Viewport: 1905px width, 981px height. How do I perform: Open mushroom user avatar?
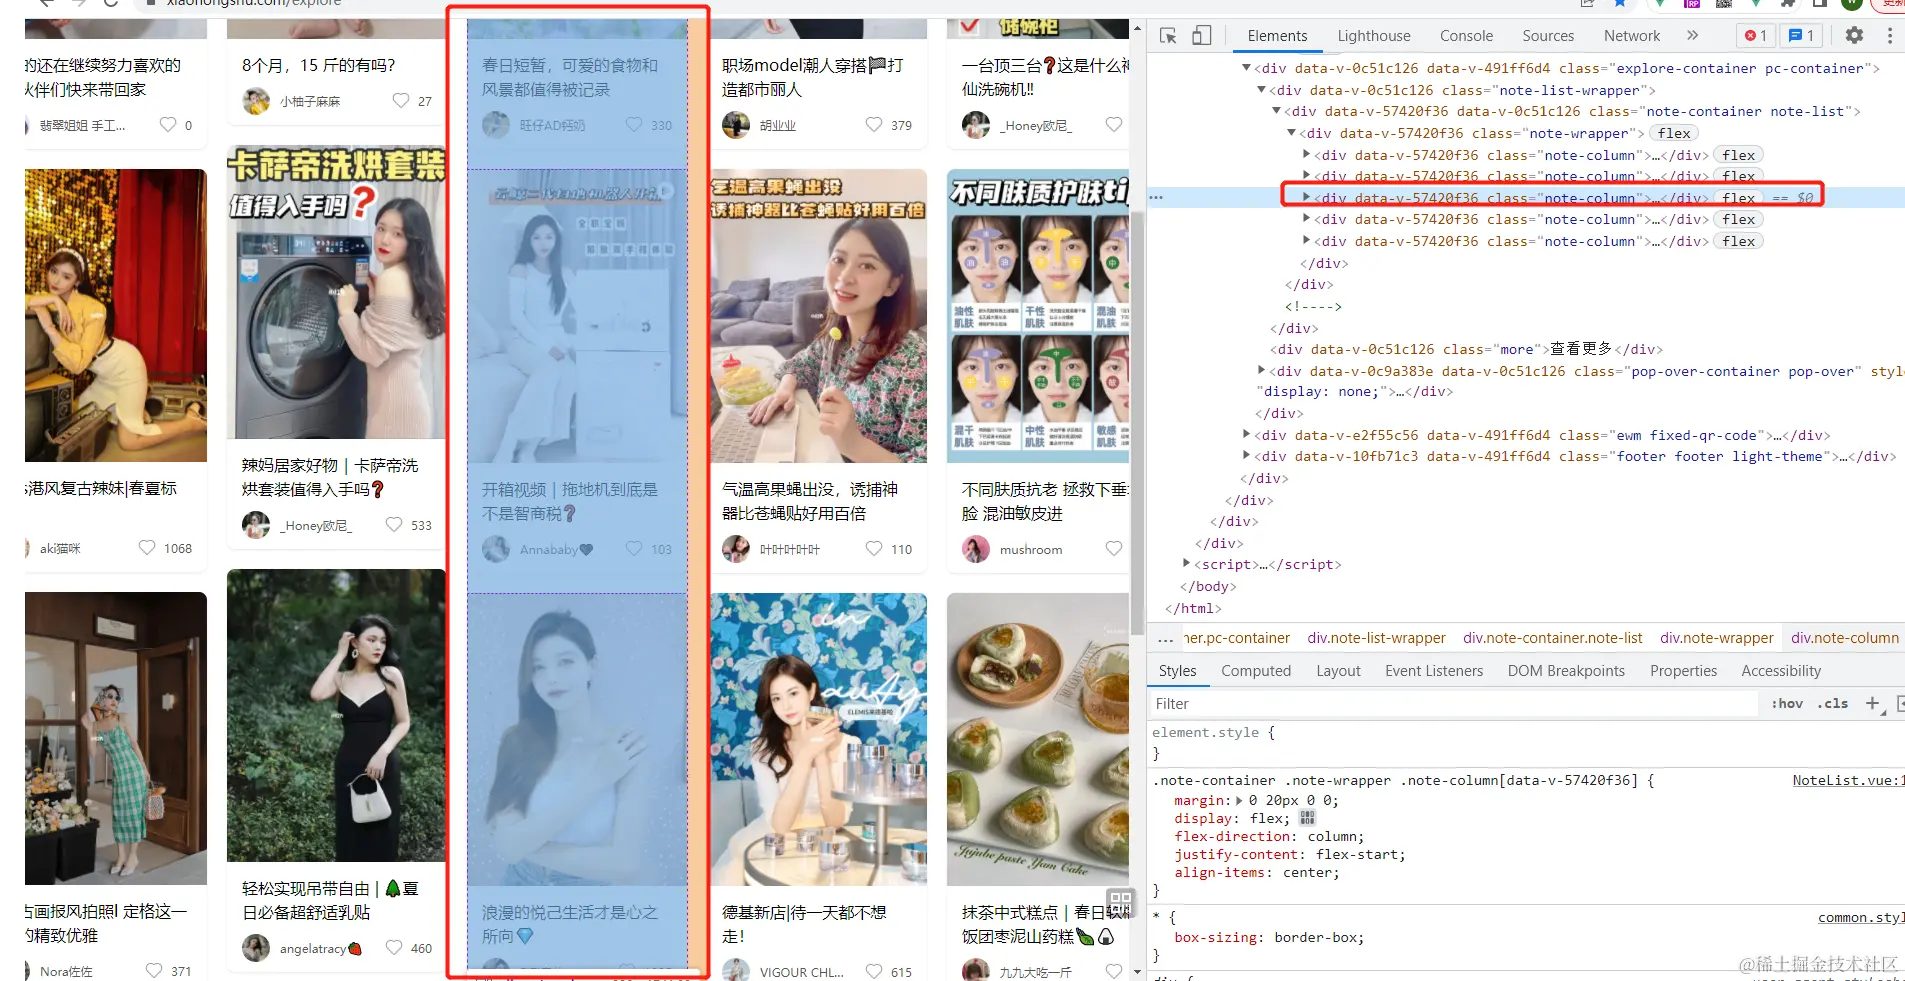[976, 549]
